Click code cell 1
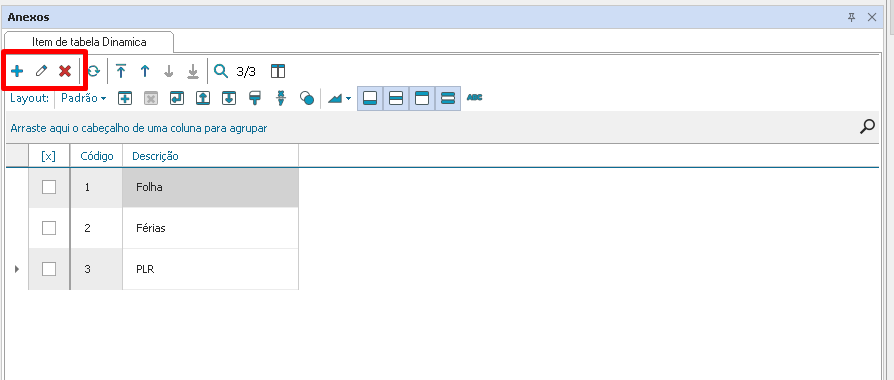The height and width of the screenshot is (380, 894). [96, 187]
